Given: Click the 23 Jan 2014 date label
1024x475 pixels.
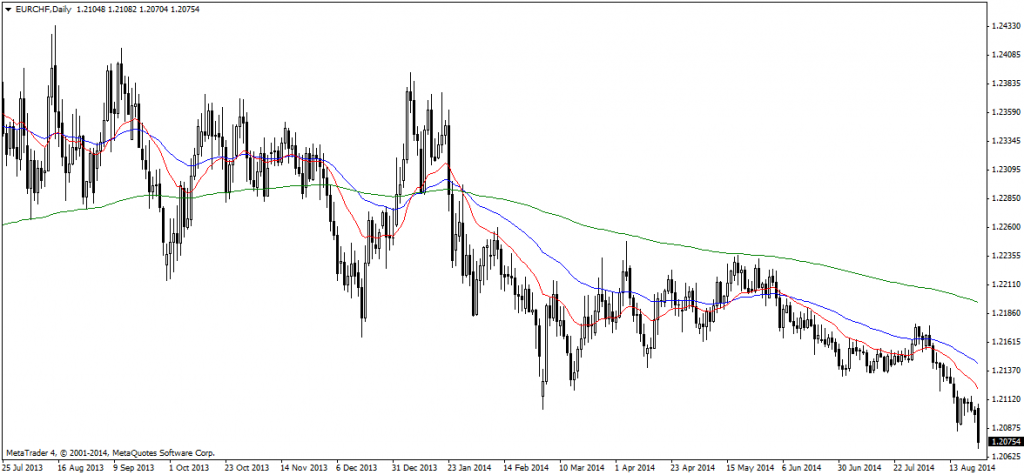Looking at the screenshot, I should click(471, 468).
